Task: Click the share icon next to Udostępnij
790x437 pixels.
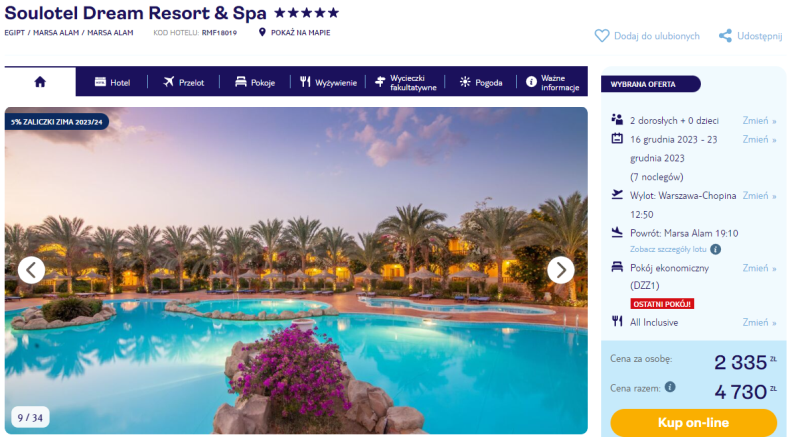Action: [725, 36]
